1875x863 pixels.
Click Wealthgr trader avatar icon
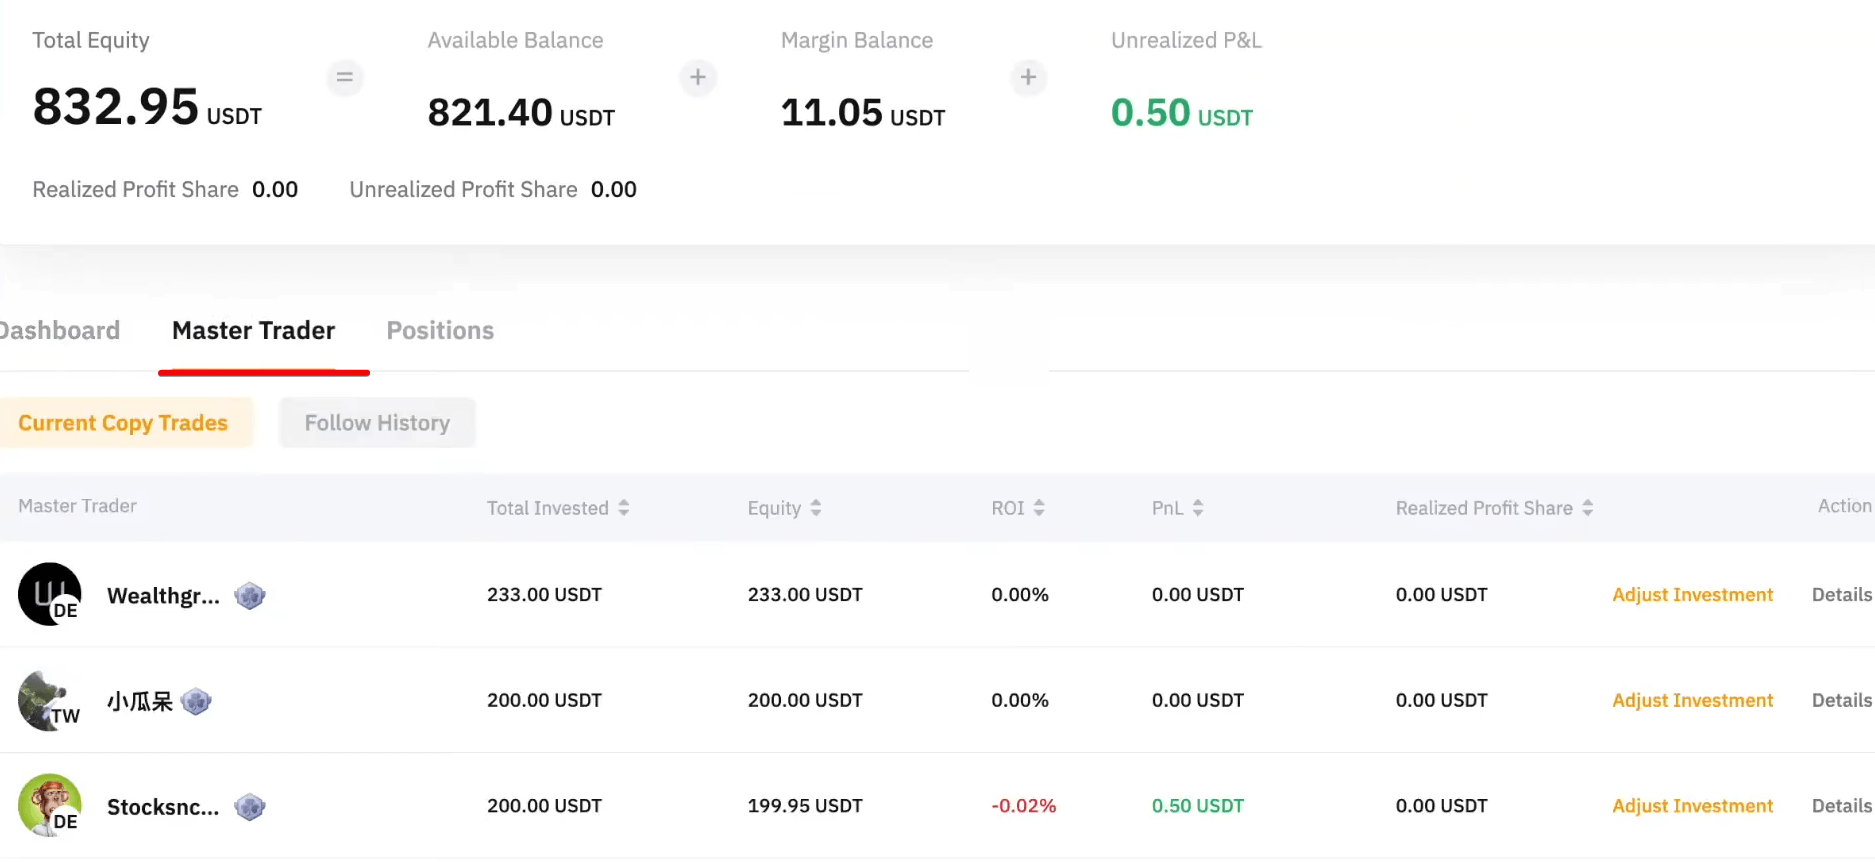coord(49,594)
